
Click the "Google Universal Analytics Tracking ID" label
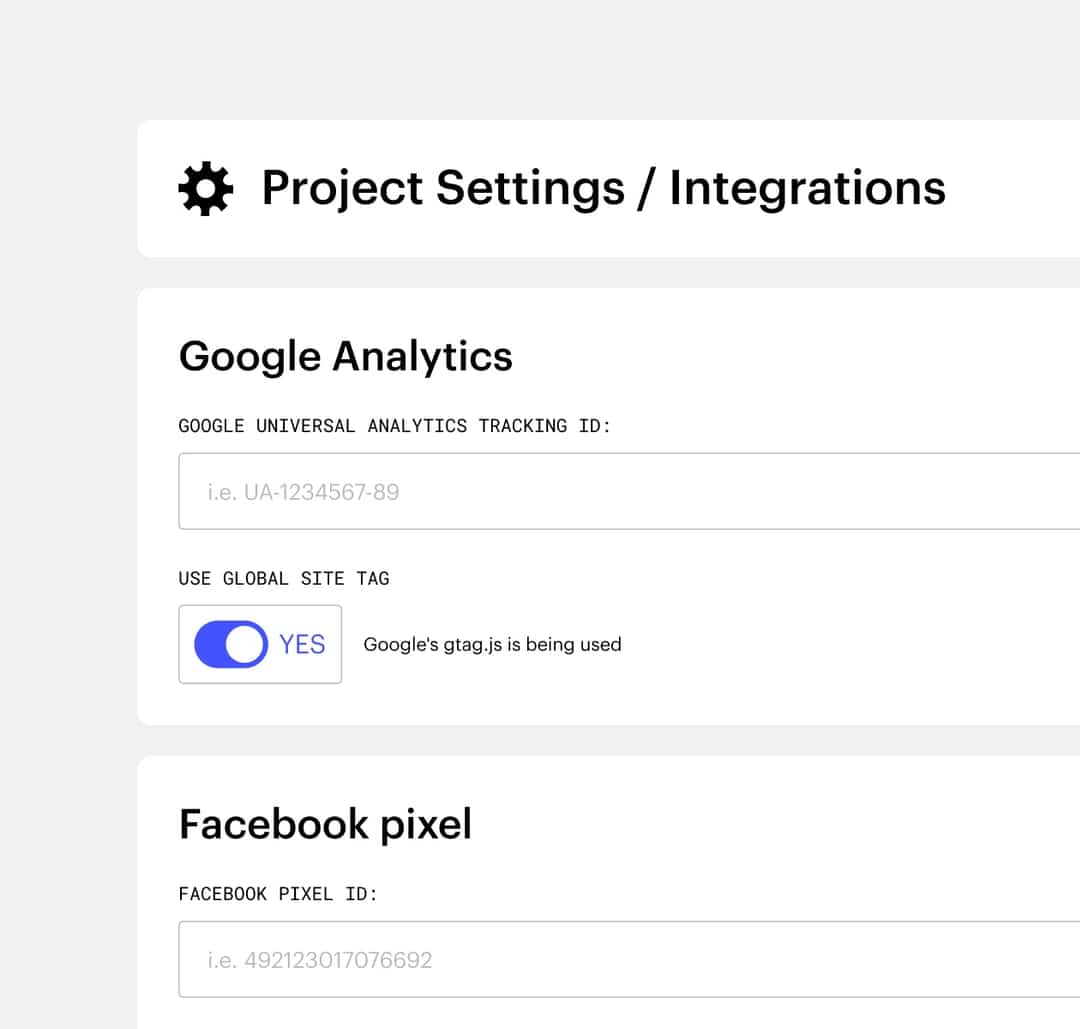394,426
